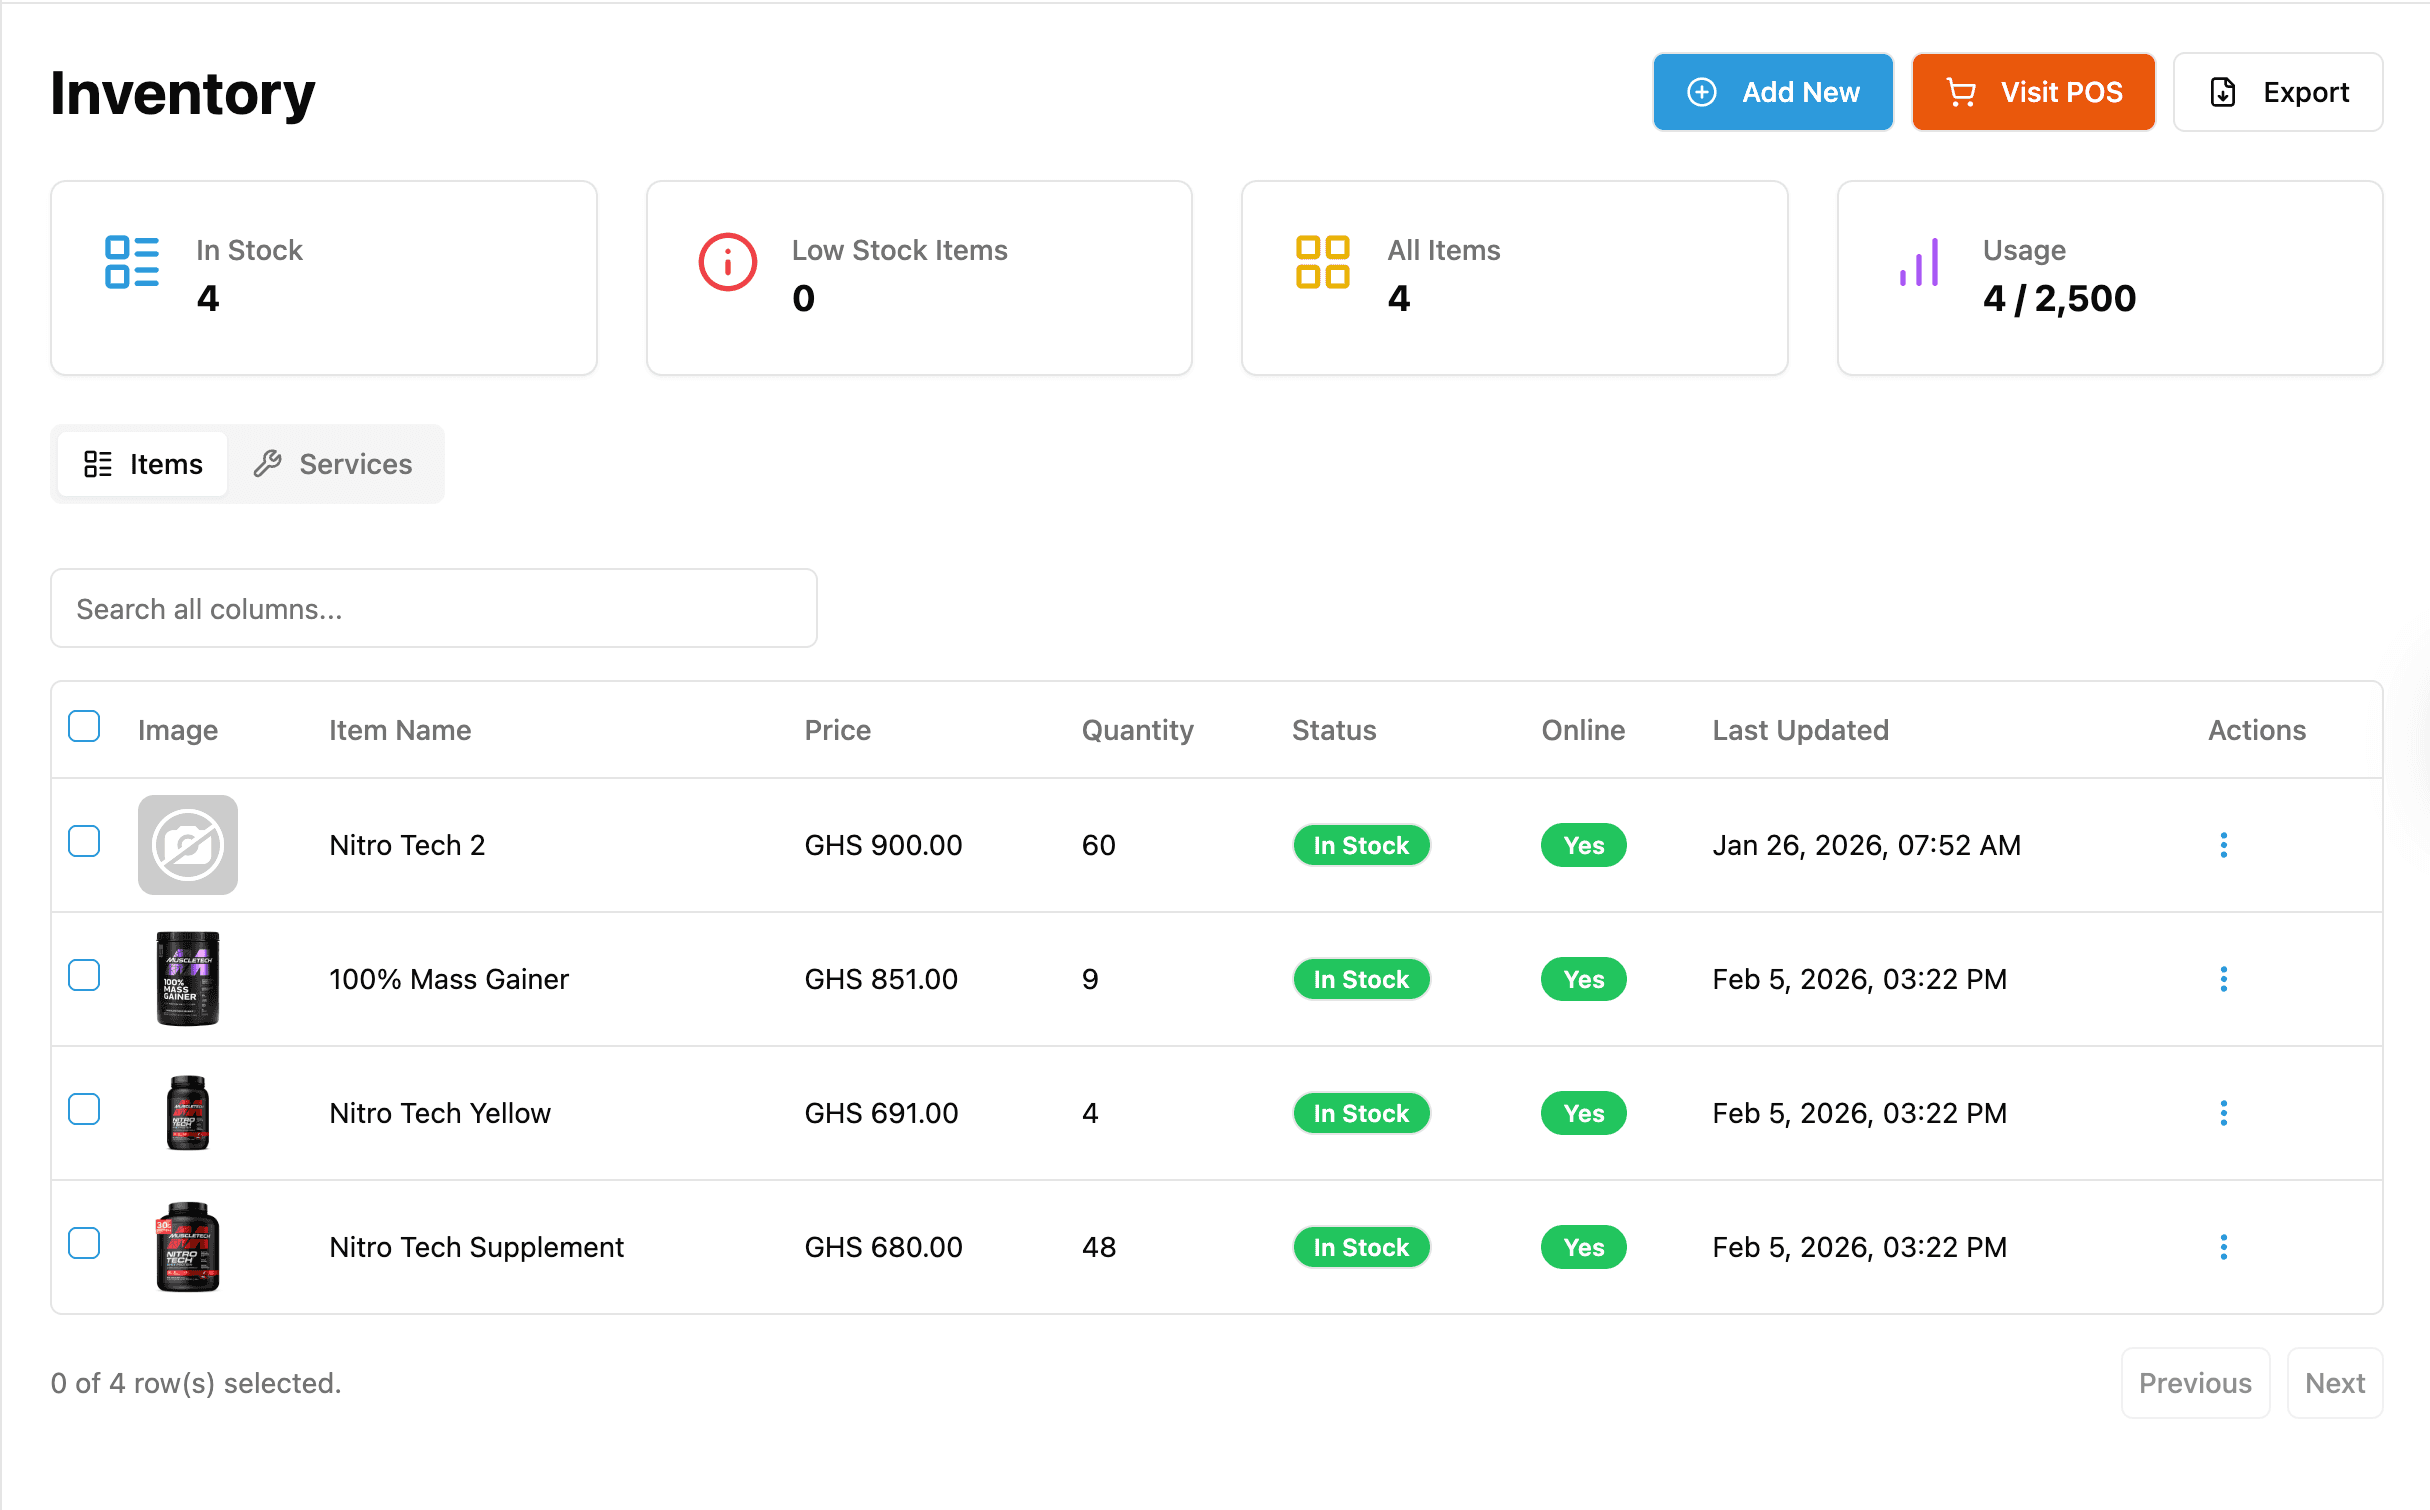Click the wrench icon next to Services

click(x=268, y=463)
